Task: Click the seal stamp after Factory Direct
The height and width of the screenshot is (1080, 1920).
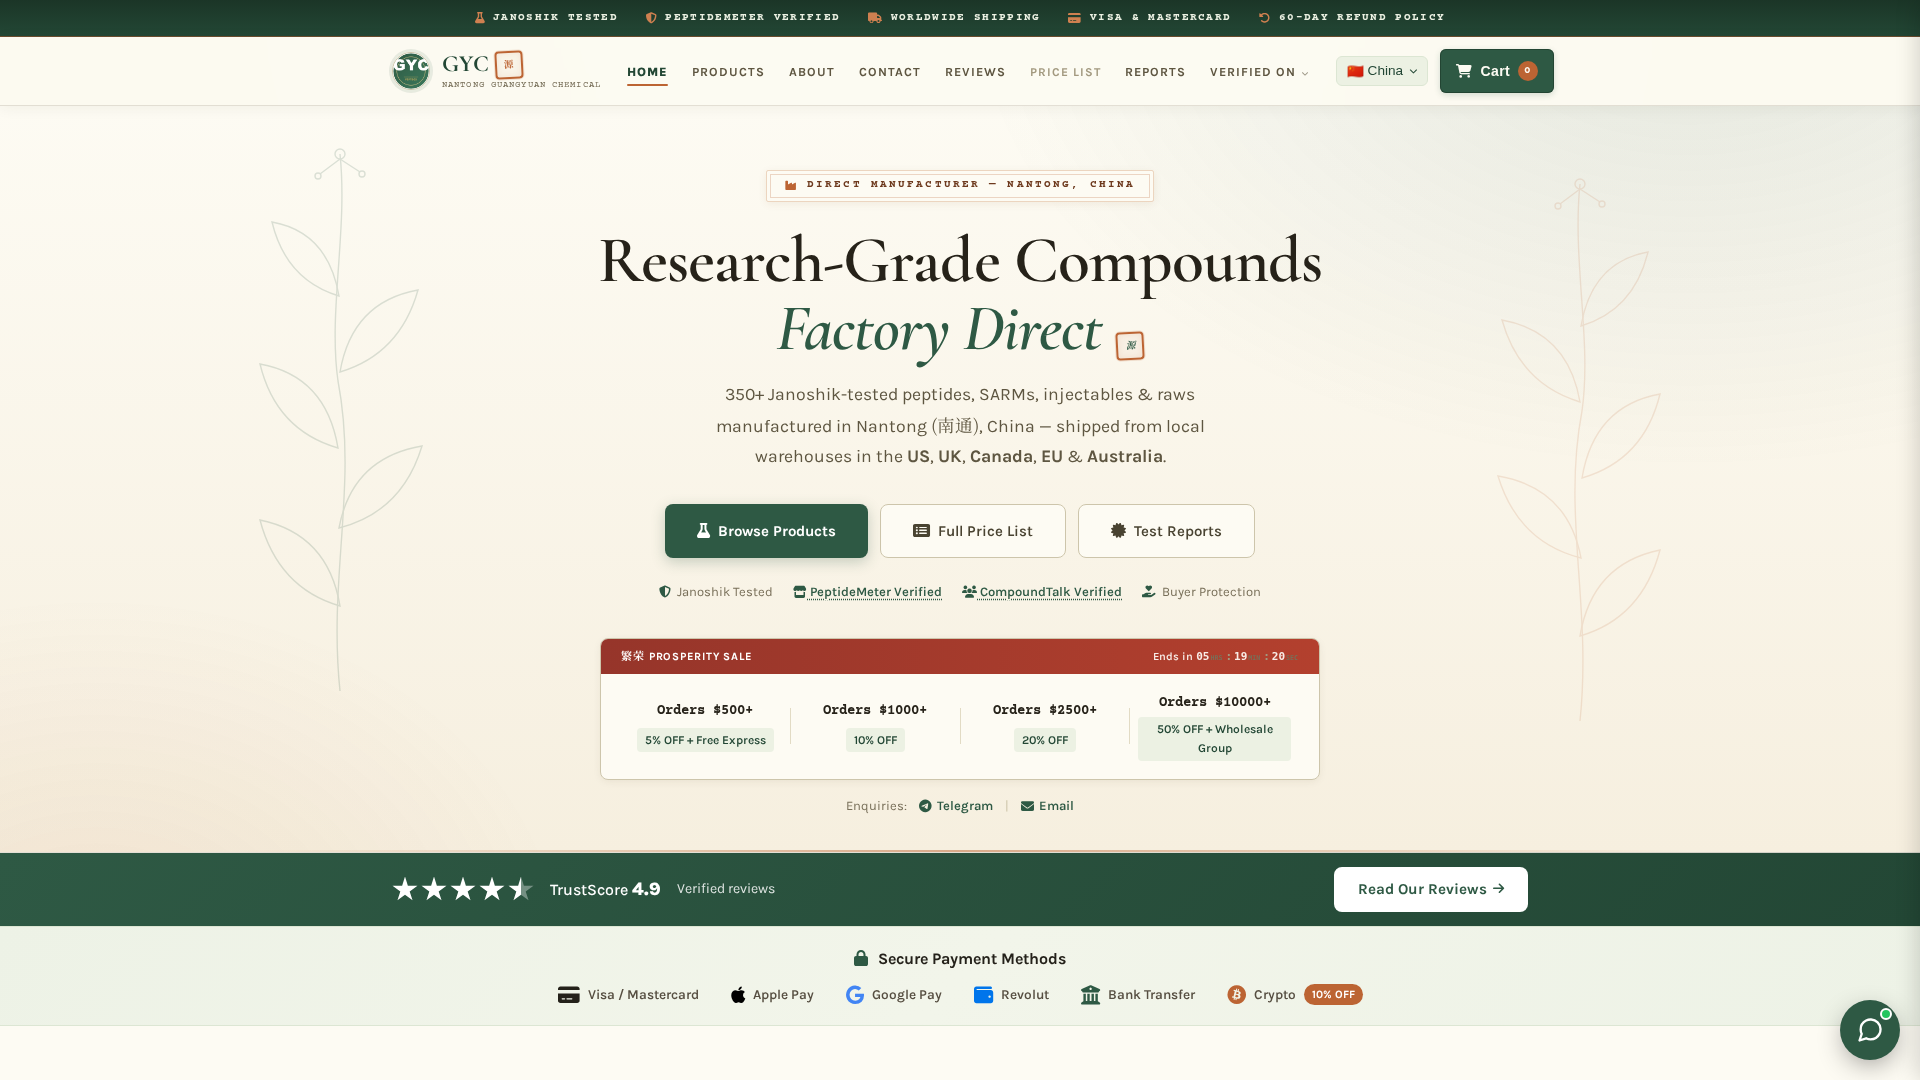Action: coord(1130,346)
